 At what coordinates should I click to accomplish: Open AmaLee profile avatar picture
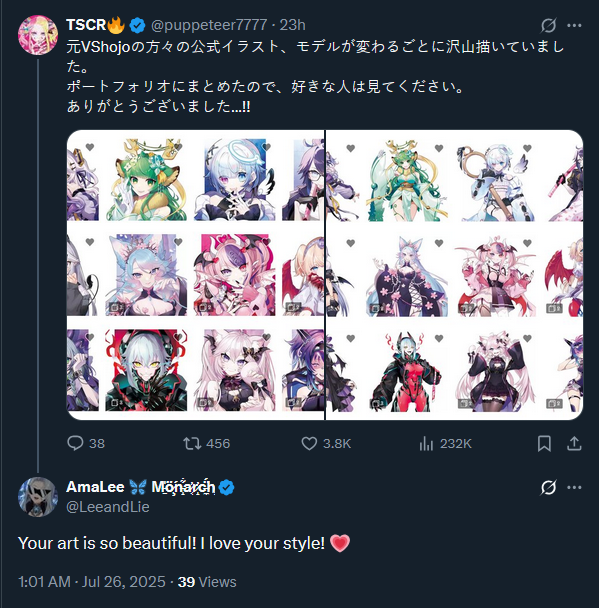pos(38,497)
